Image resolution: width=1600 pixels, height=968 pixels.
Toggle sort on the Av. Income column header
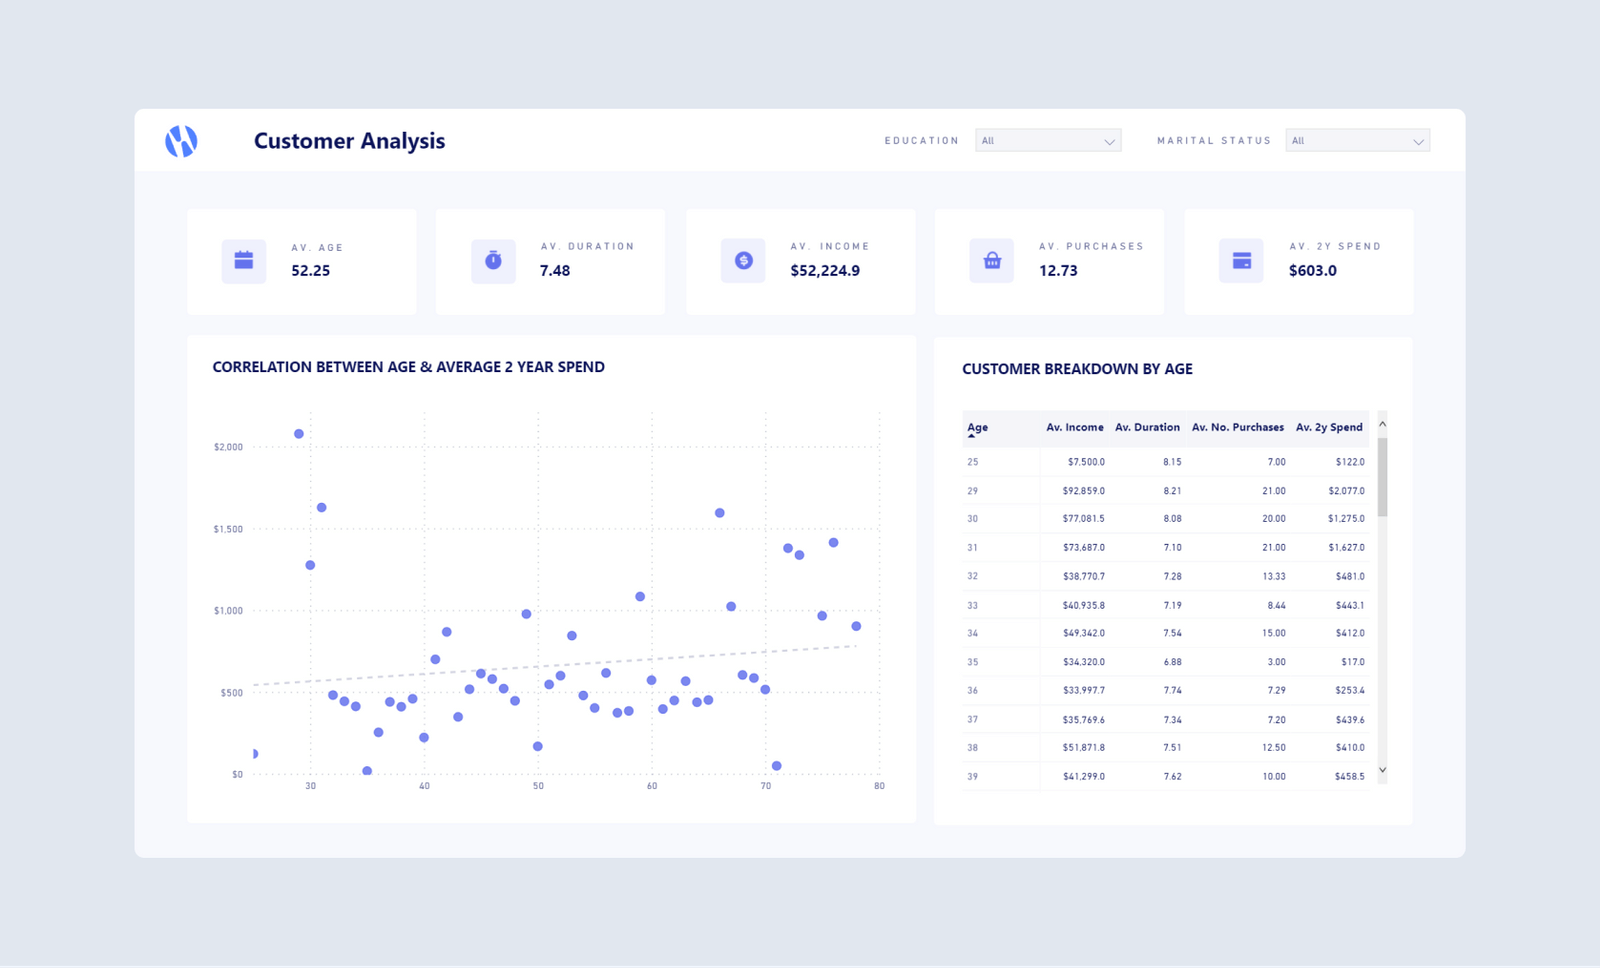[x=1074, y=427]
